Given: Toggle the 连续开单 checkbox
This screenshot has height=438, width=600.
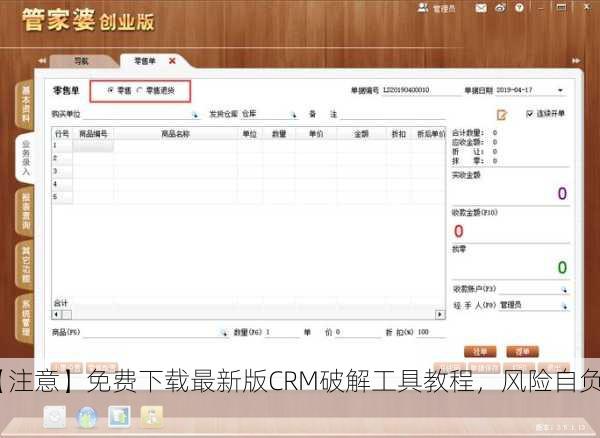Looking at the screenshot, I should [530, 114].
